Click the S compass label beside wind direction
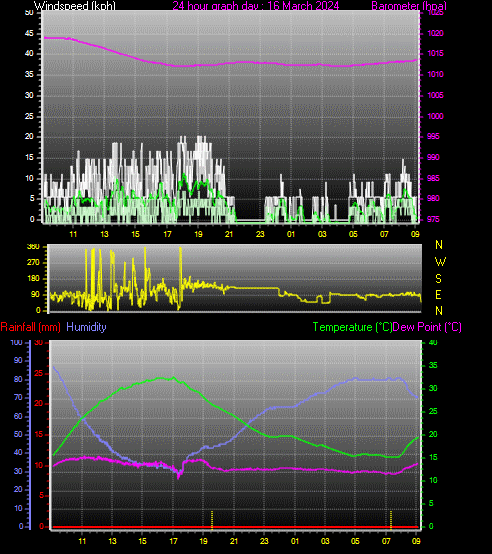The image size is (492, 554). click(x=438, y=279)
